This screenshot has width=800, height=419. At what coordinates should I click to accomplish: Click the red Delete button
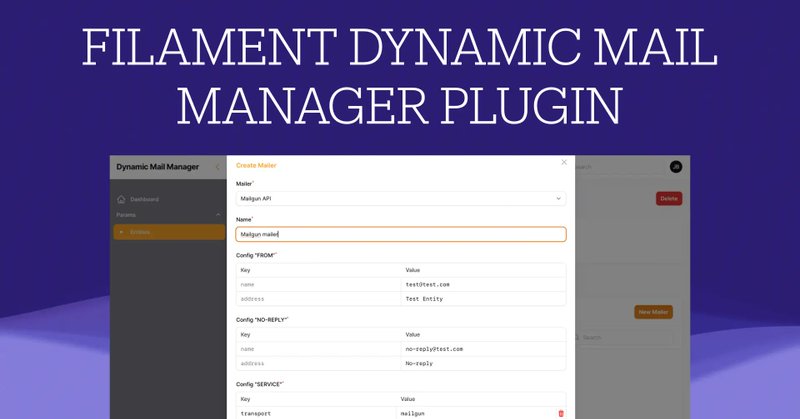[x=669, y=199]
